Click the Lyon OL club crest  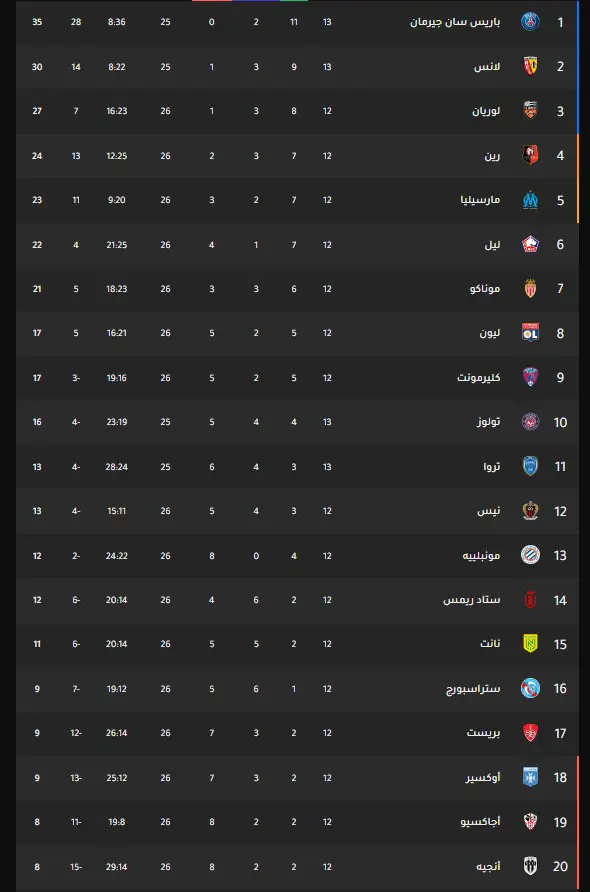coord(530,333)
